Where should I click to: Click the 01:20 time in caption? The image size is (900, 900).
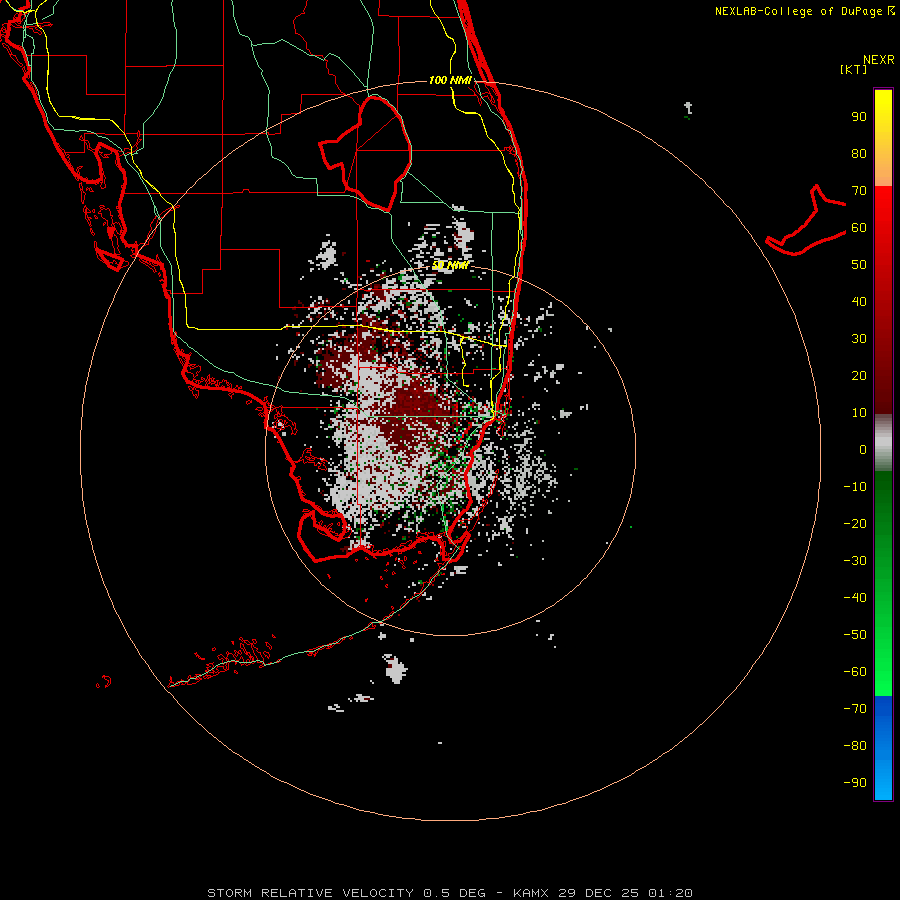670,893
